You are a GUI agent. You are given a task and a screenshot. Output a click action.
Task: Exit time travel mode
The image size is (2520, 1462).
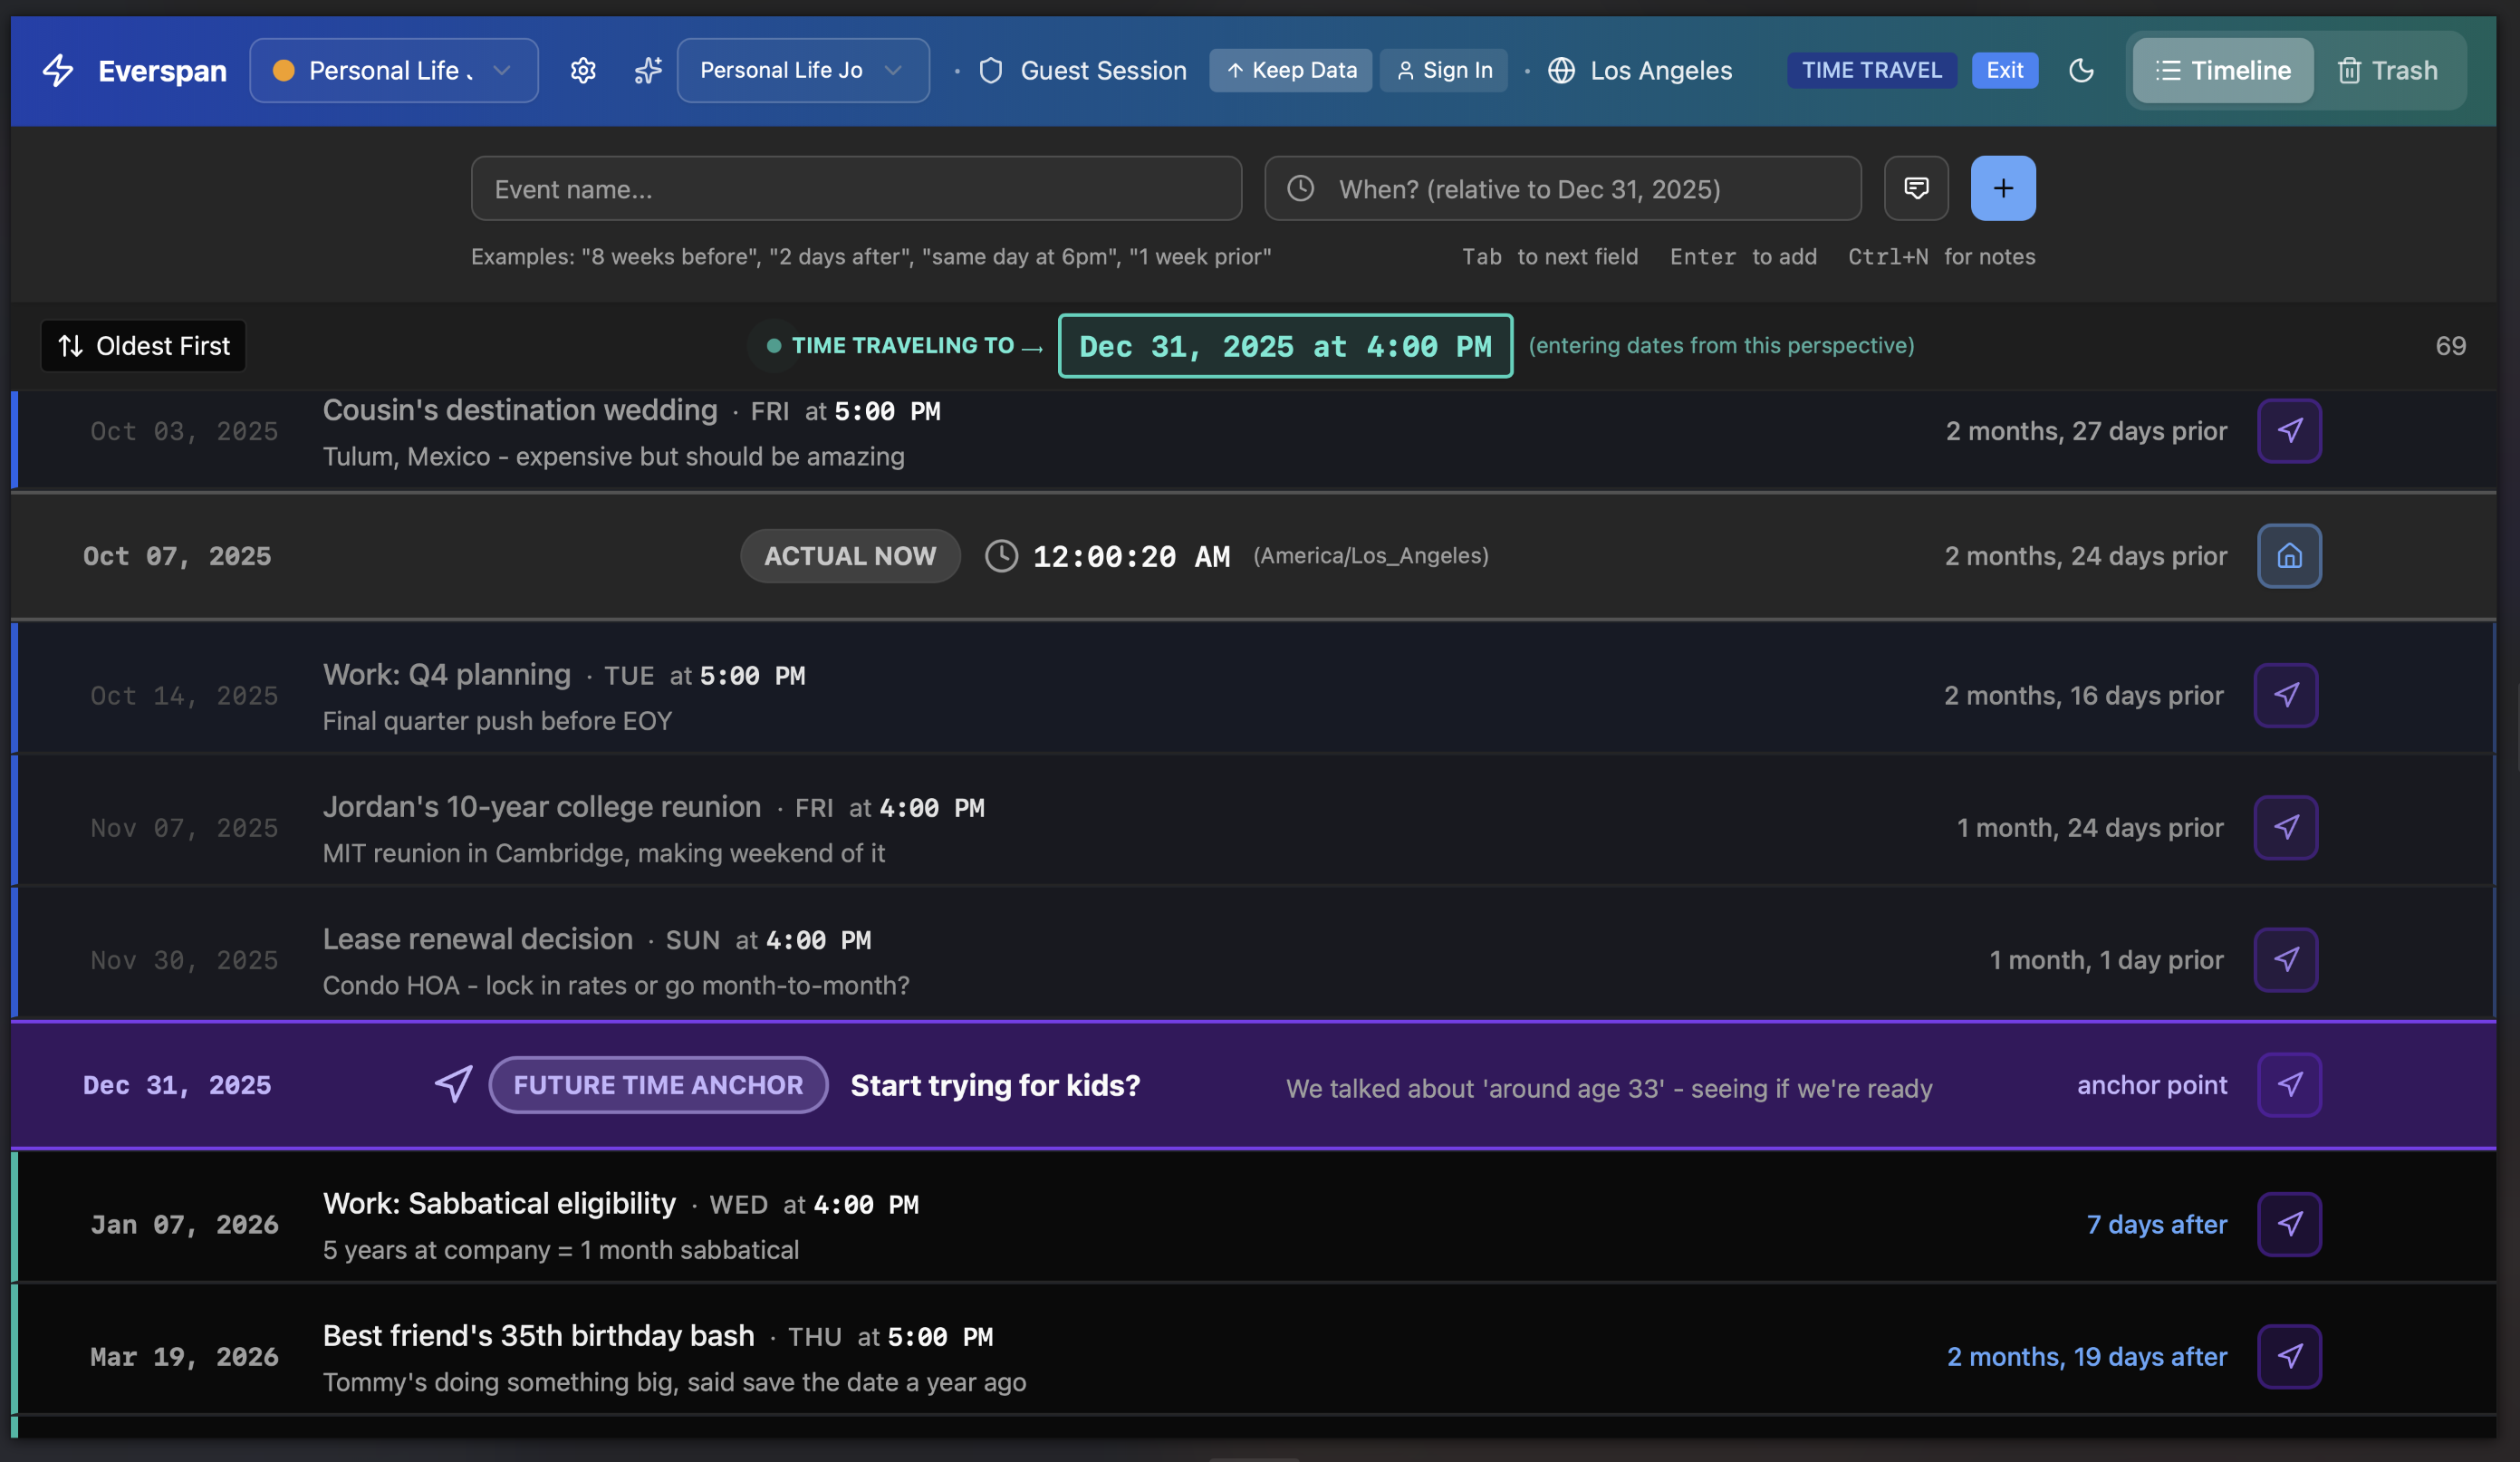[2004, 70]
